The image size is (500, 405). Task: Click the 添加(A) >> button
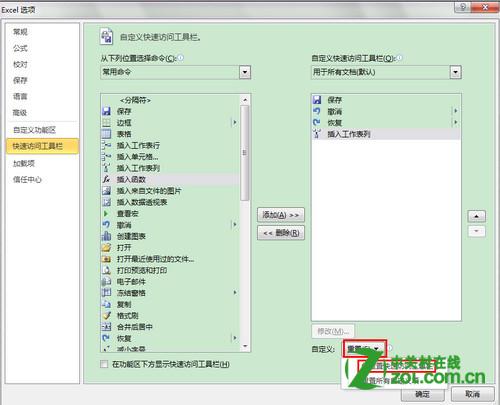coord(281,215)
